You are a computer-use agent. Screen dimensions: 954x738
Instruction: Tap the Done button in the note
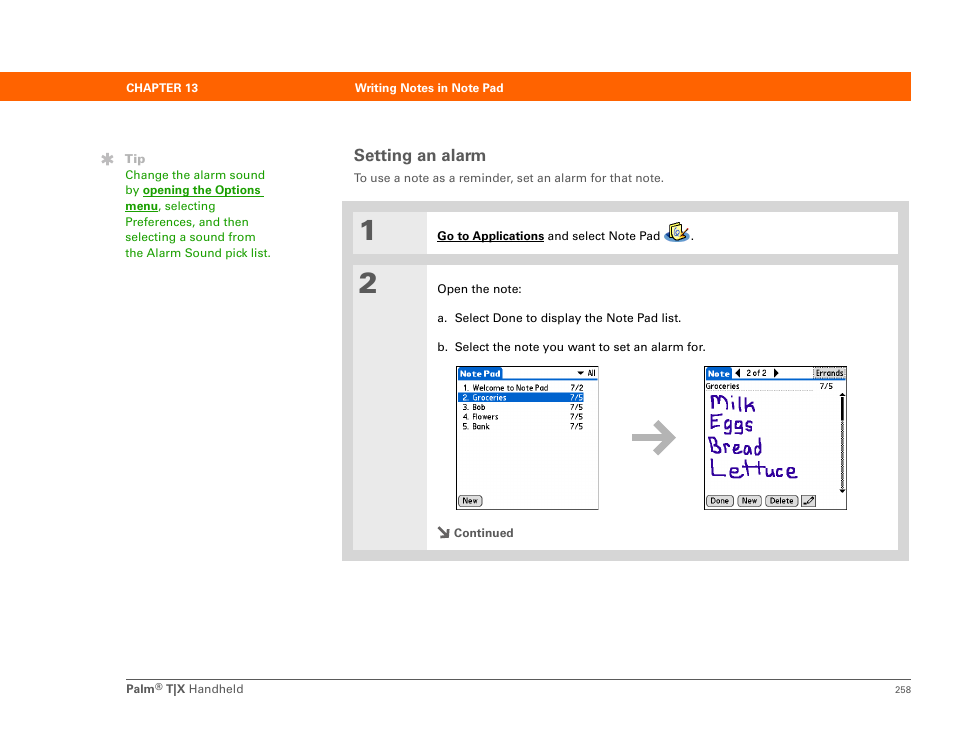[720, 501]
